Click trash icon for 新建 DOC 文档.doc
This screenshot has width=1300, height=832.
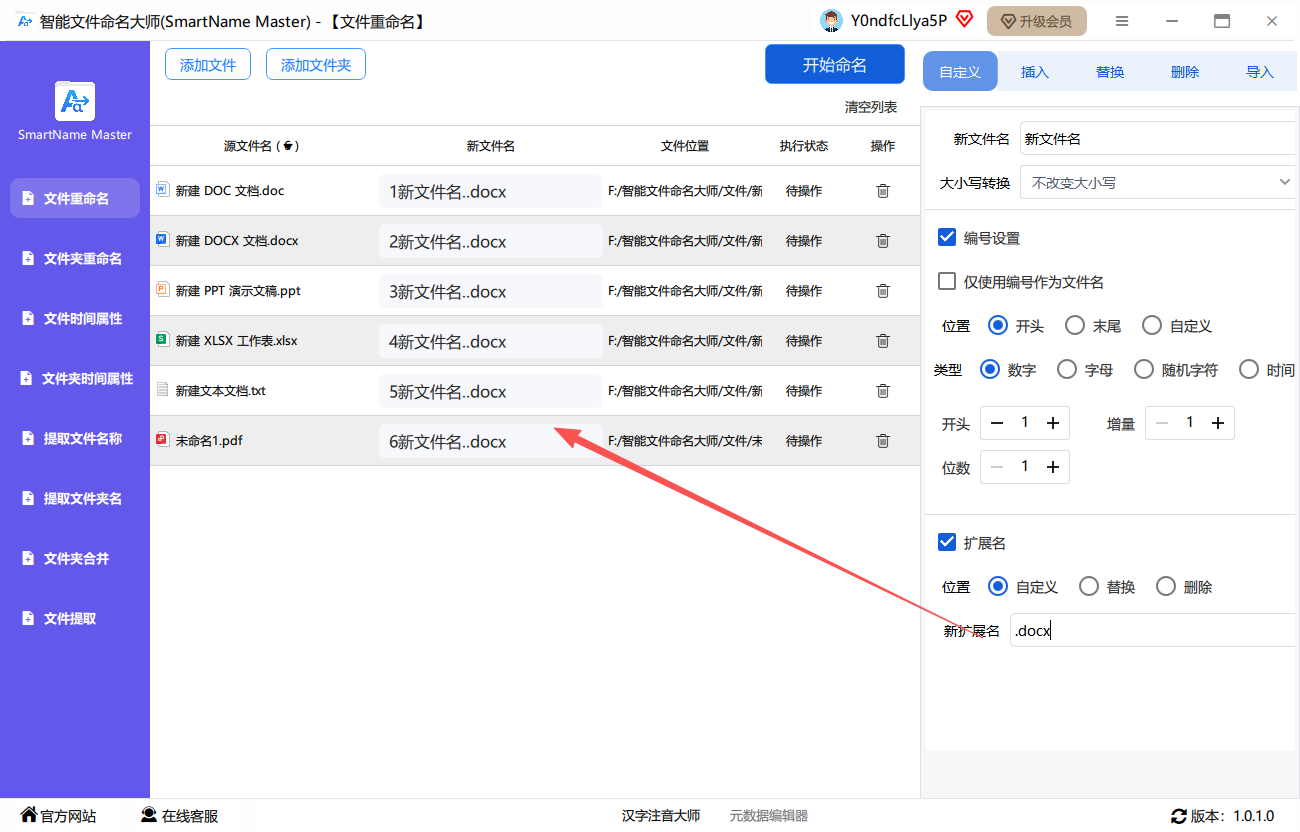click(882, 191)
